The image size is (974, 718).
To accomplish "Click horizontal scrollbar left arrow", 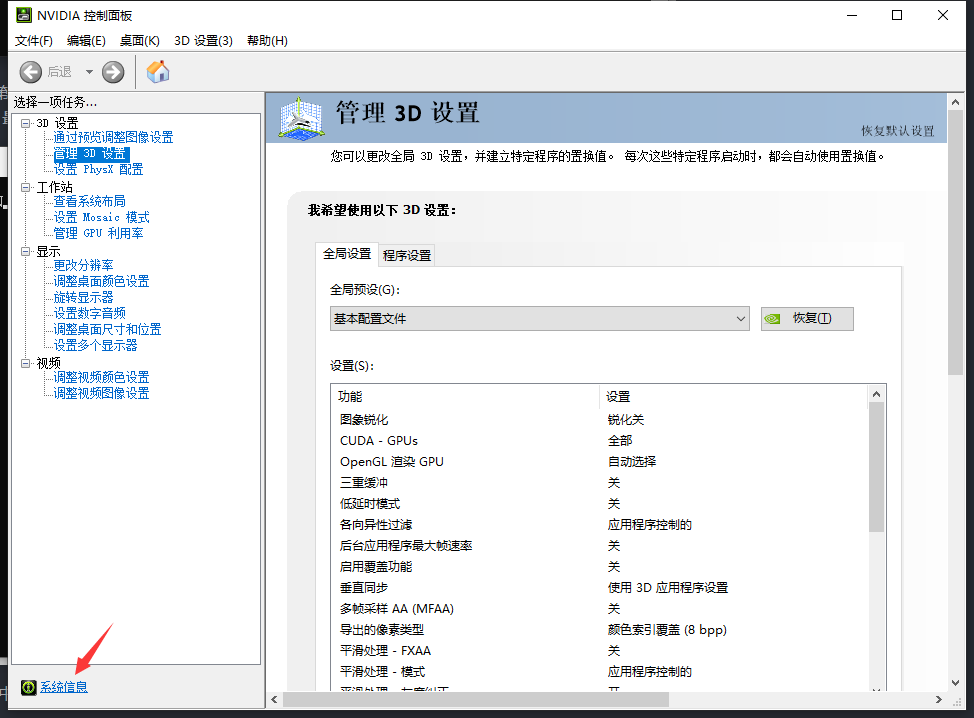I will click(275, 699).
